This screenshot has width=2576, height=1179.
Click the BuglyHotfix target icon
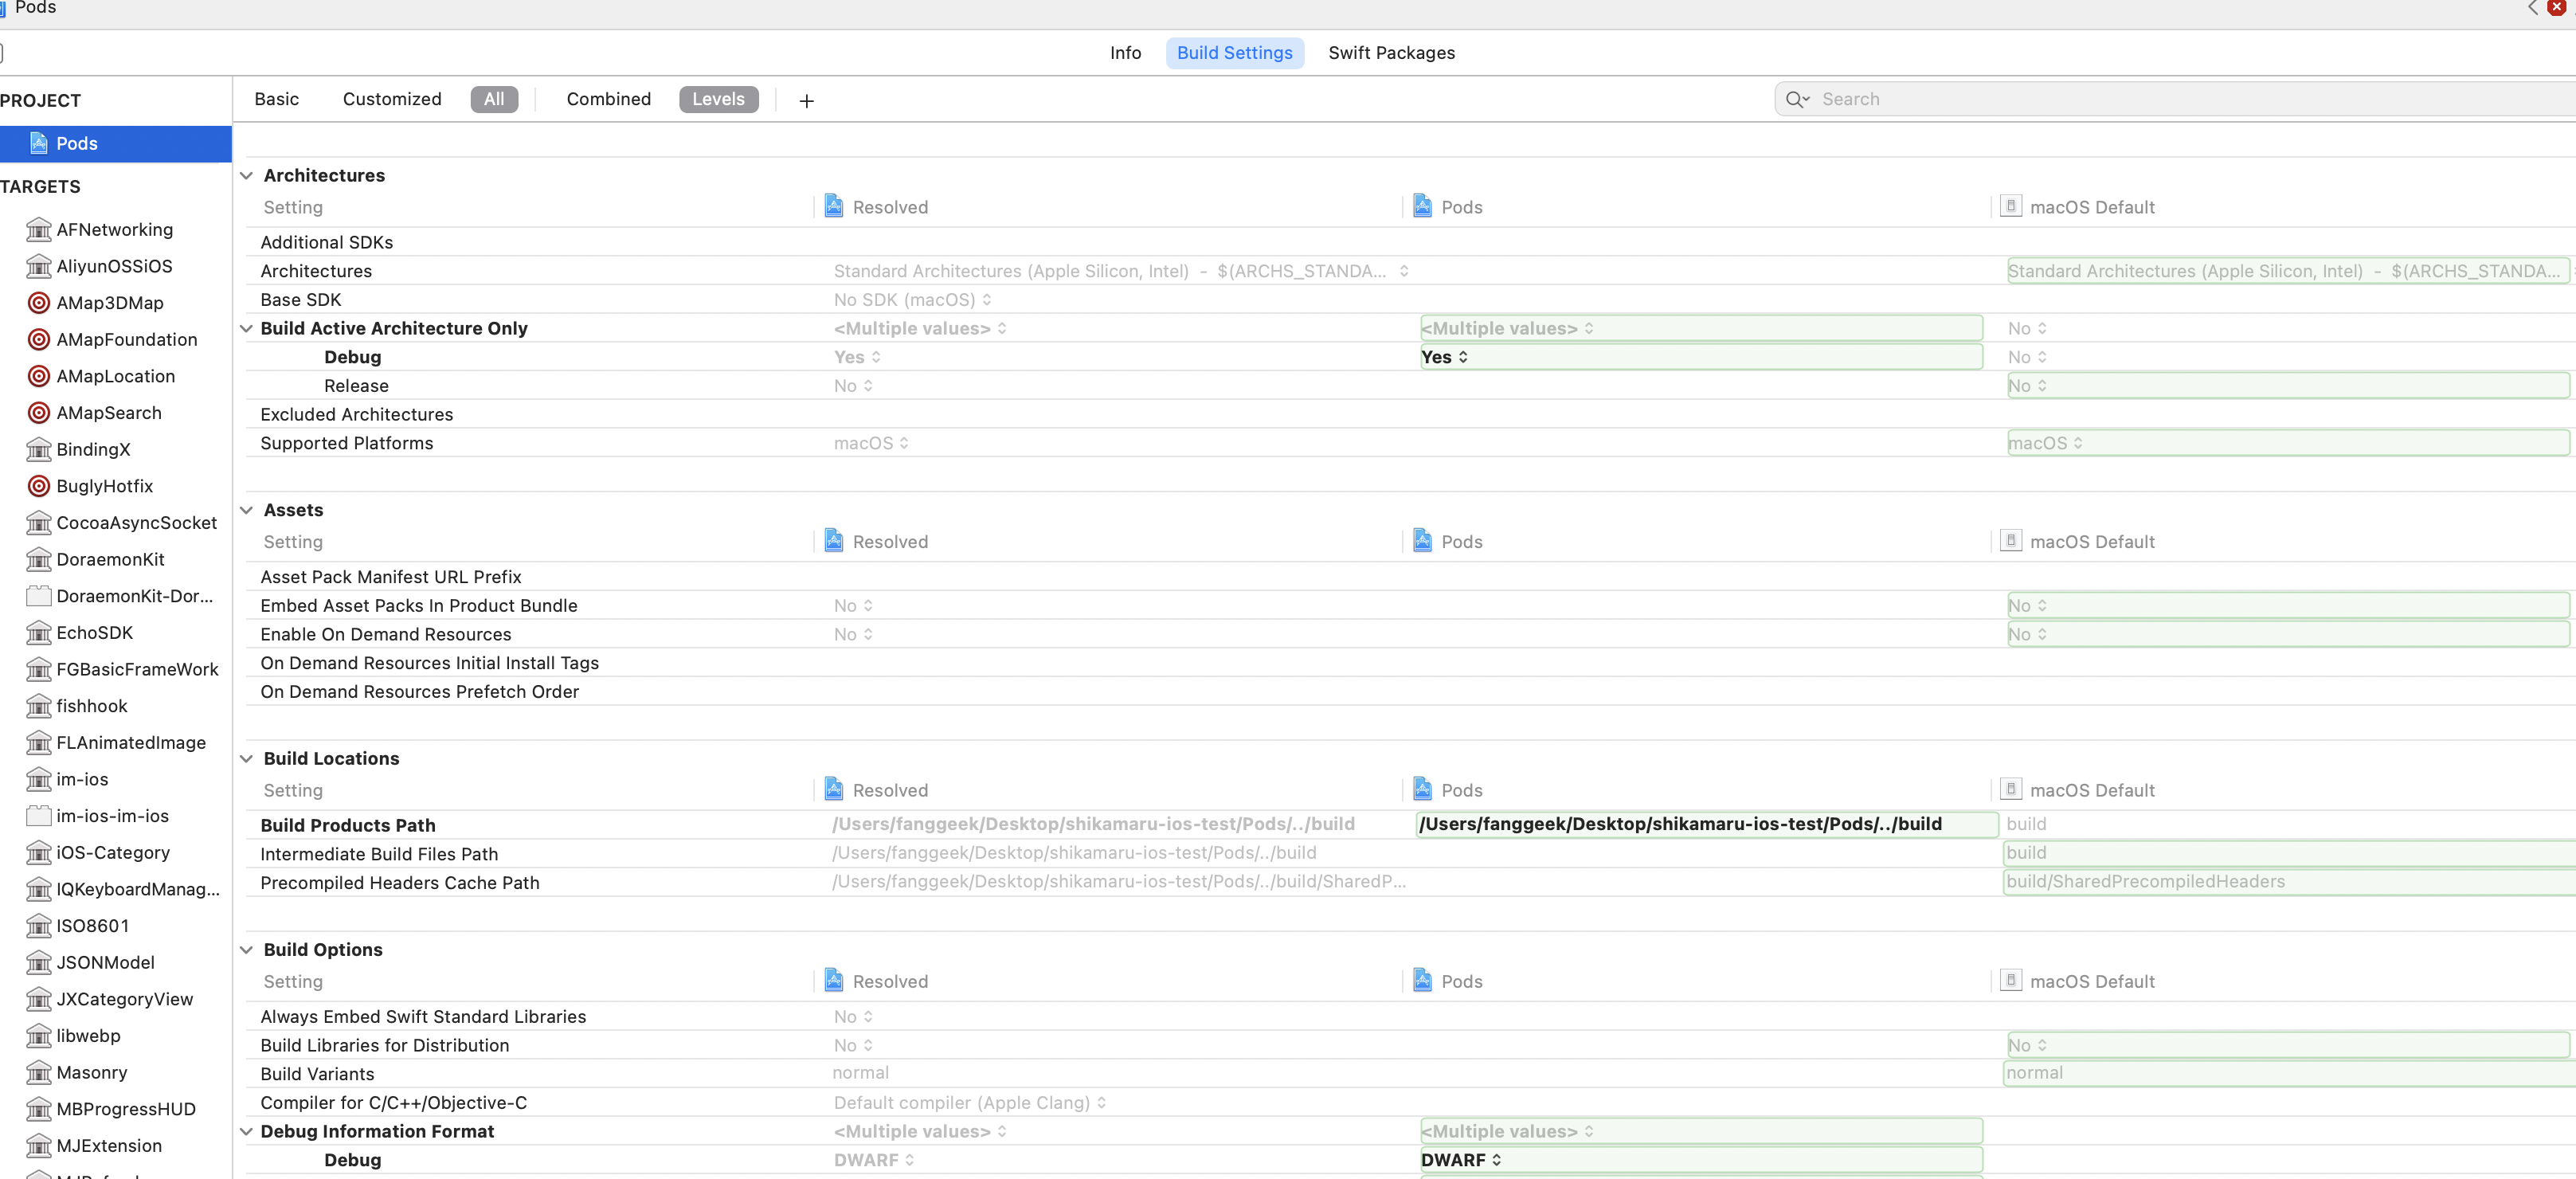tap(38, 486)
